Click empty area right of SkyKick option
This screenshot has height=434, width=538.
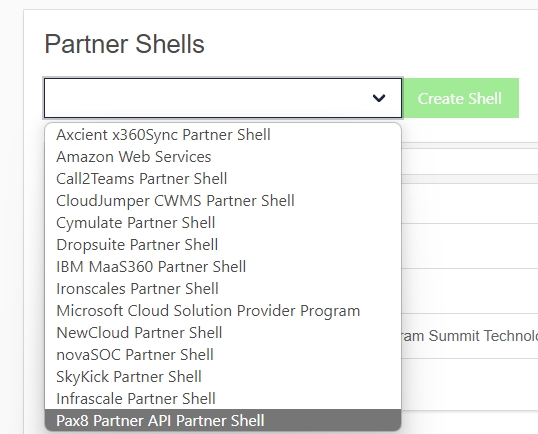click(x=302, y=376)
